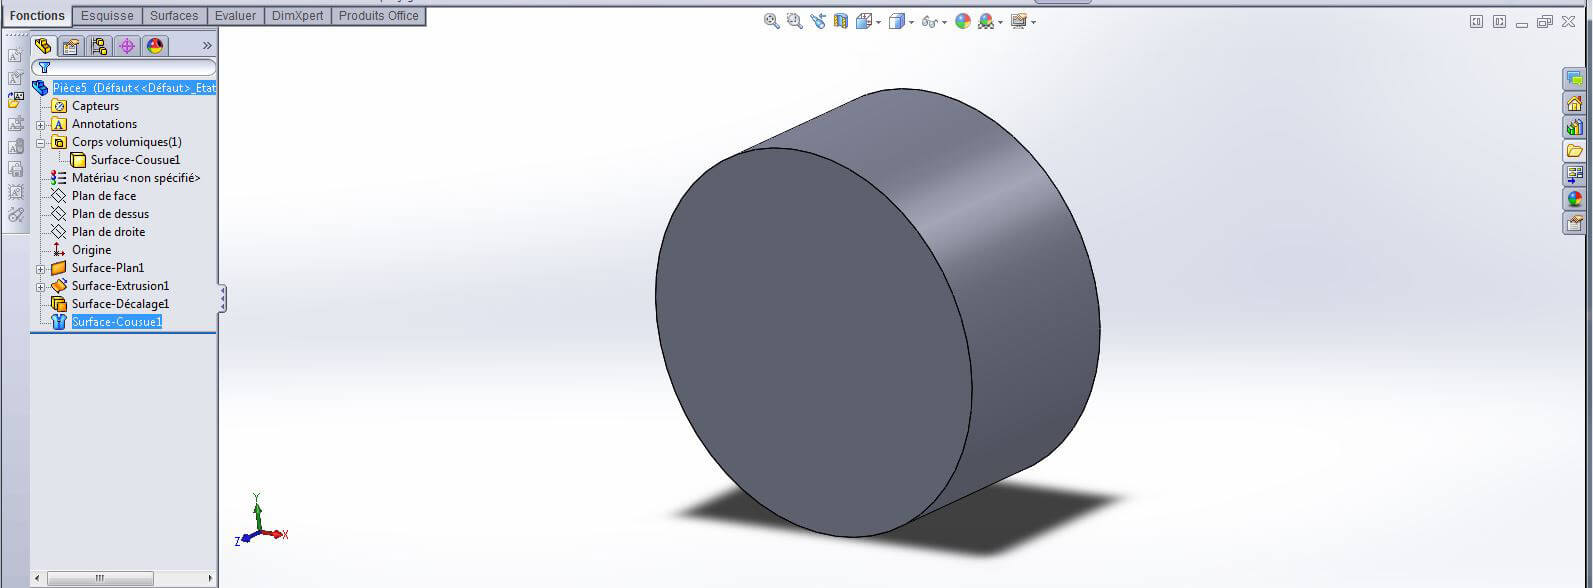Open FeatureManager design tree tab
1593x588 pixels.
pyautogui.click(x=43, y=46)
